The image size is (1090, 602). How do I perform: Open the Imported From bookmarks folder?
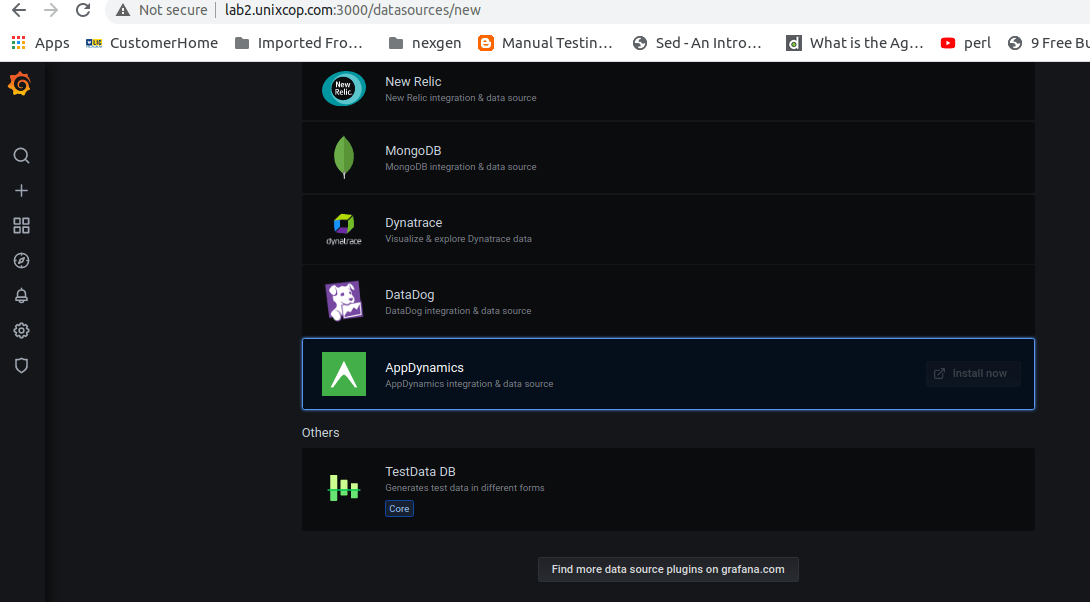pyautogui.click(x=299, y=43)
